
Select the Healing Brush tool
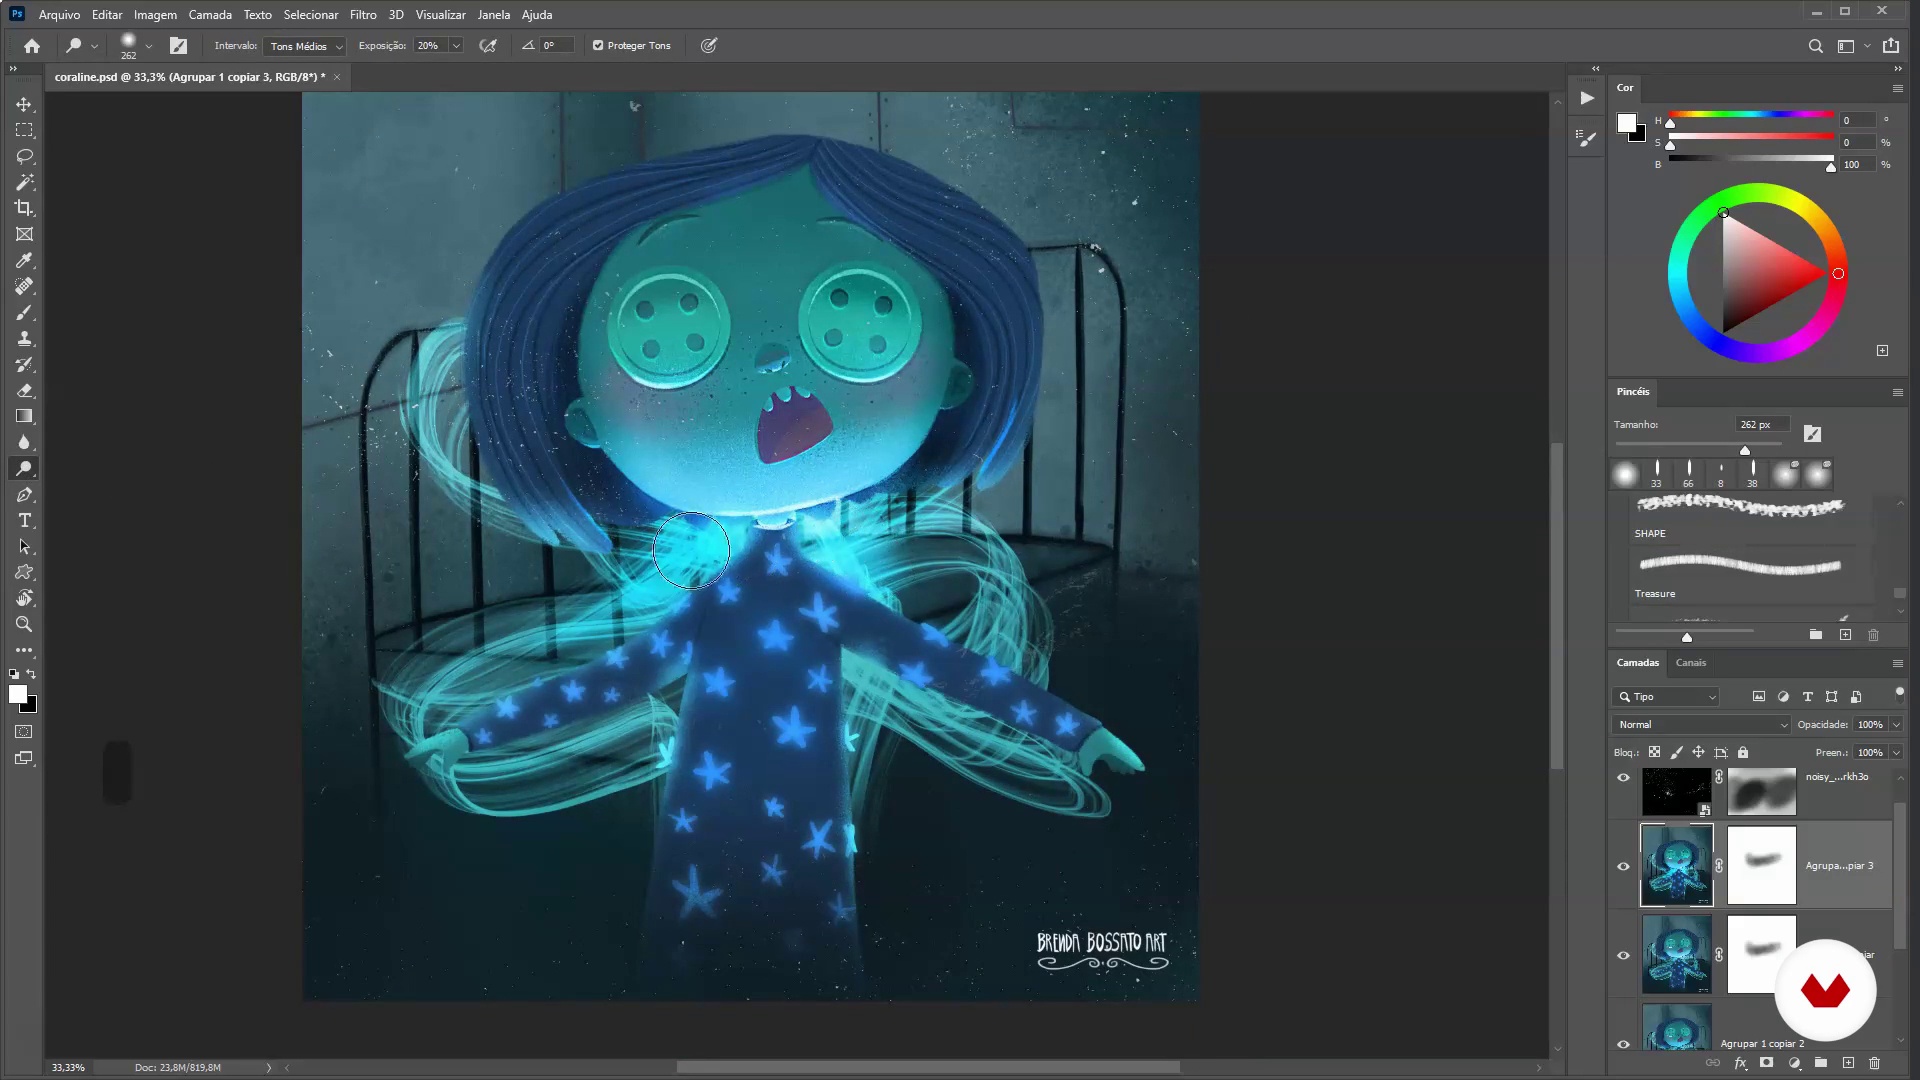(x=24, y=286)
